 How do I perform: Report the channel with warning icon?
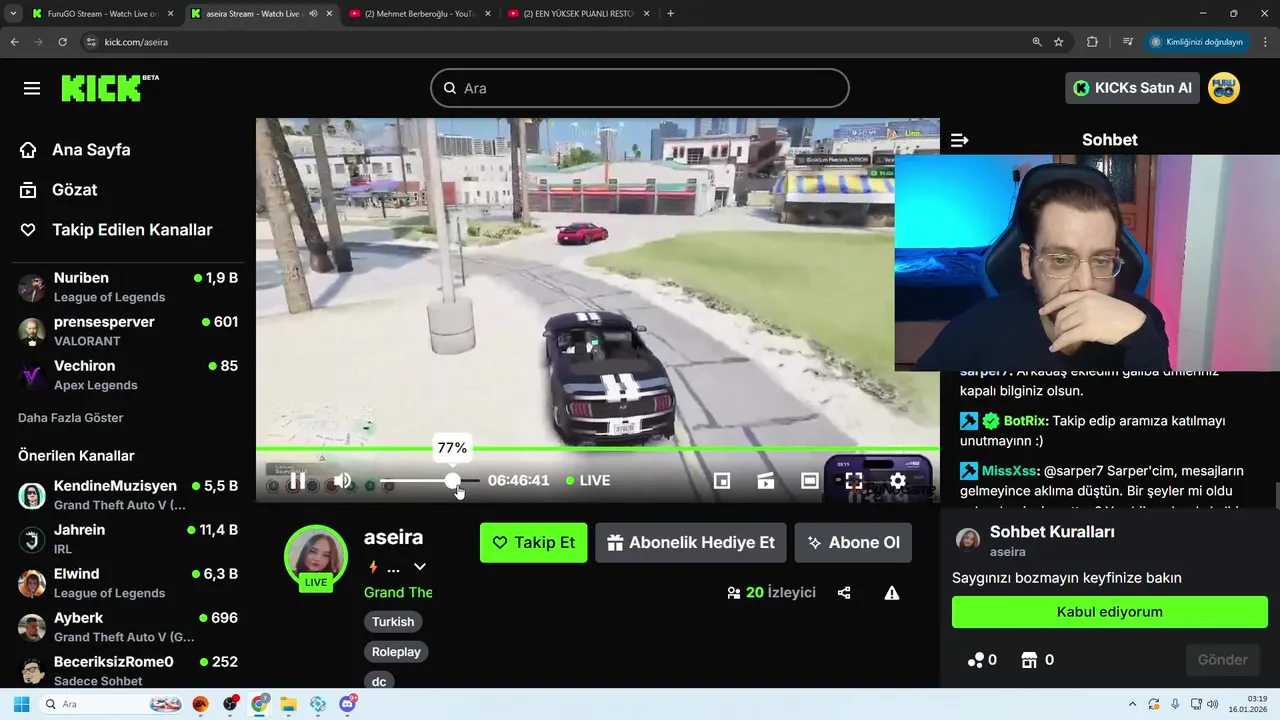click(x=892, y=593)
